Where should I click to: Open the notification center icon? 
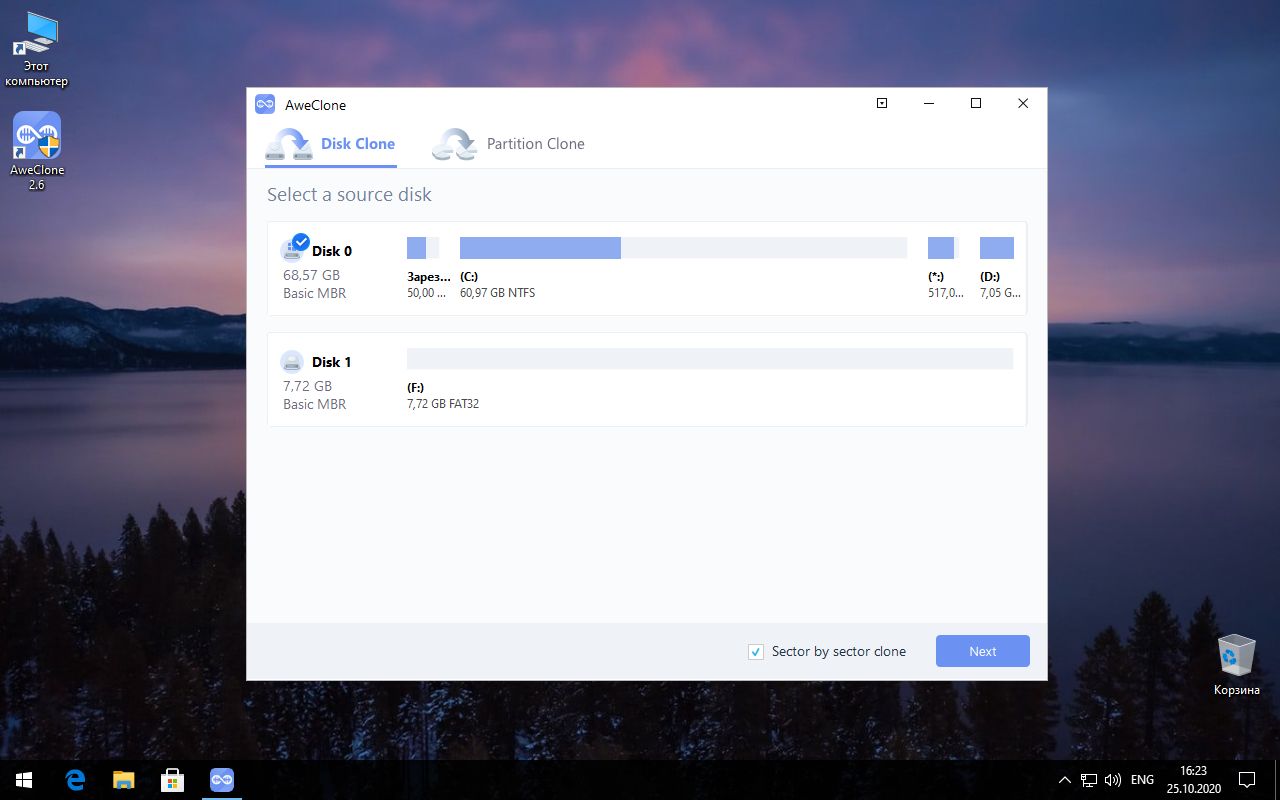1247,780
